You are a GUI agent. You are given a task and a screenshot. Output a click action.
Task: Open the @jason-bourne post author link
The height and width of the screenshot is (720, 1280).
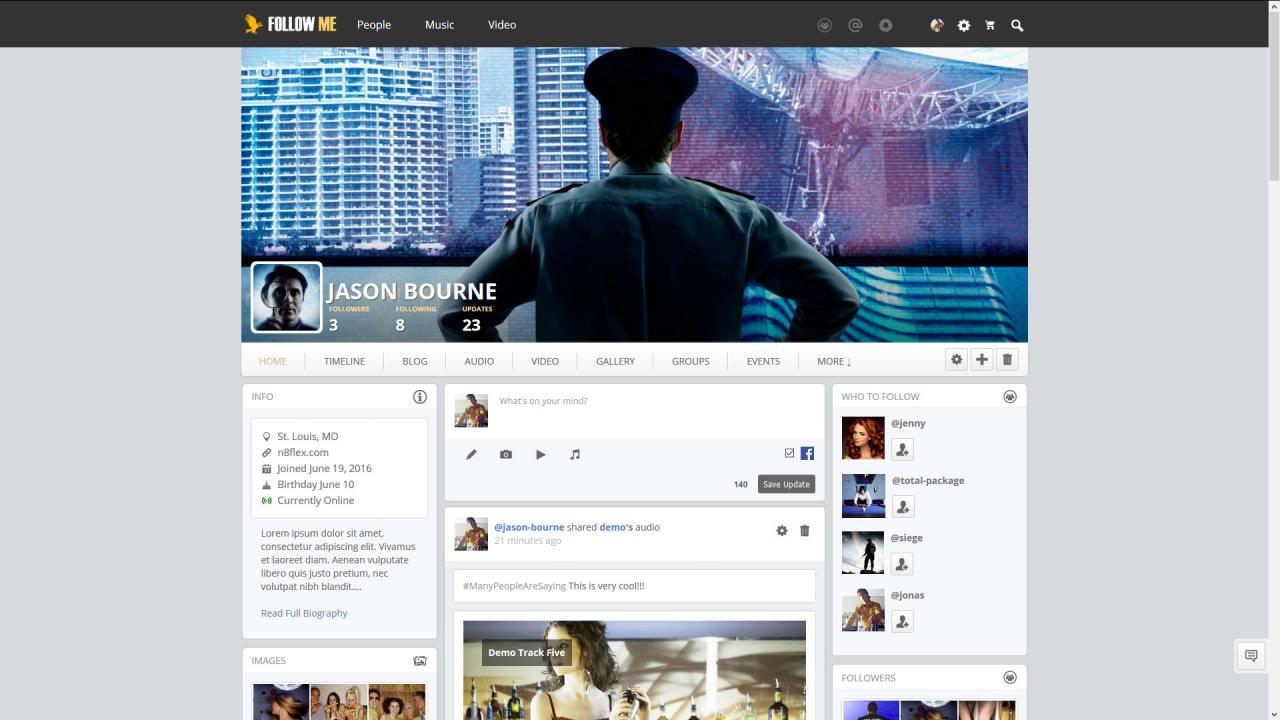click(529, 527)
